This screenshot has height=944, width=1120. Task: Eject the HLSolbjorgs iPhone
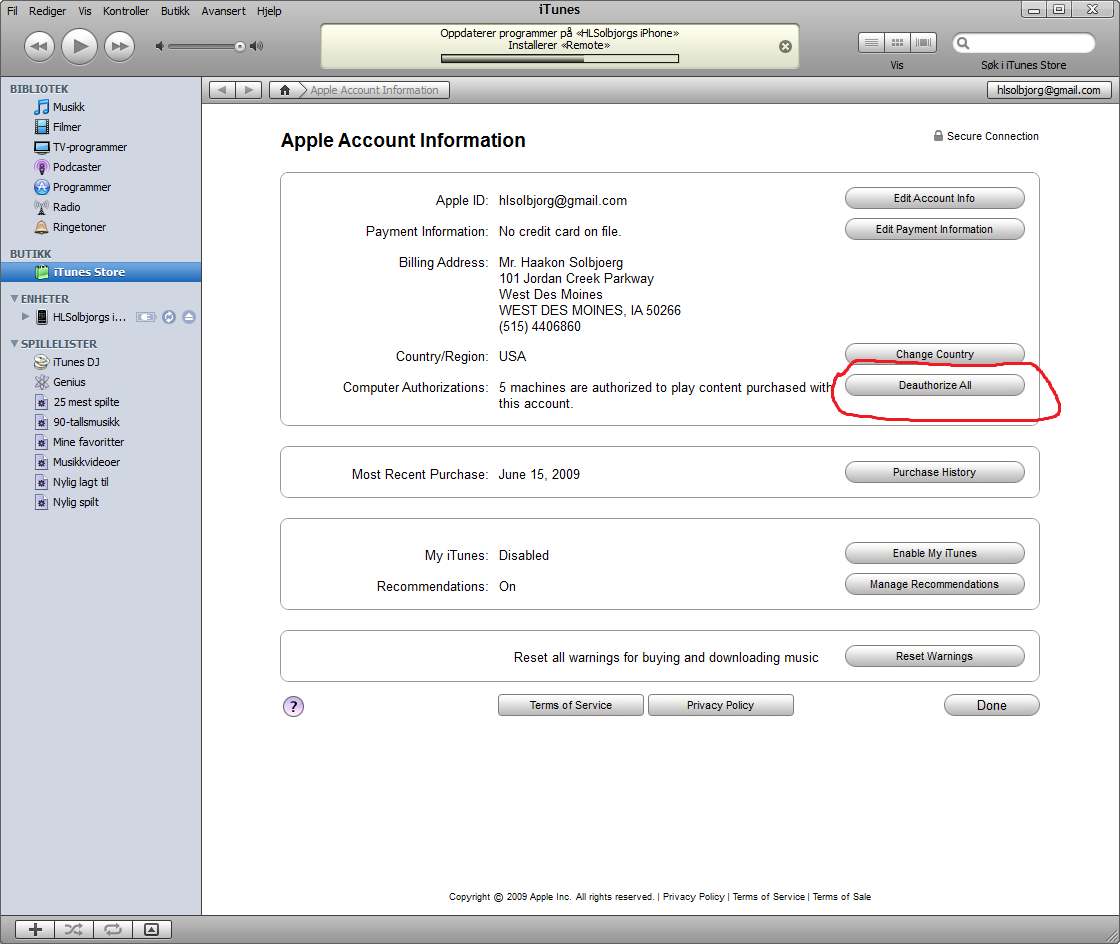189,317
